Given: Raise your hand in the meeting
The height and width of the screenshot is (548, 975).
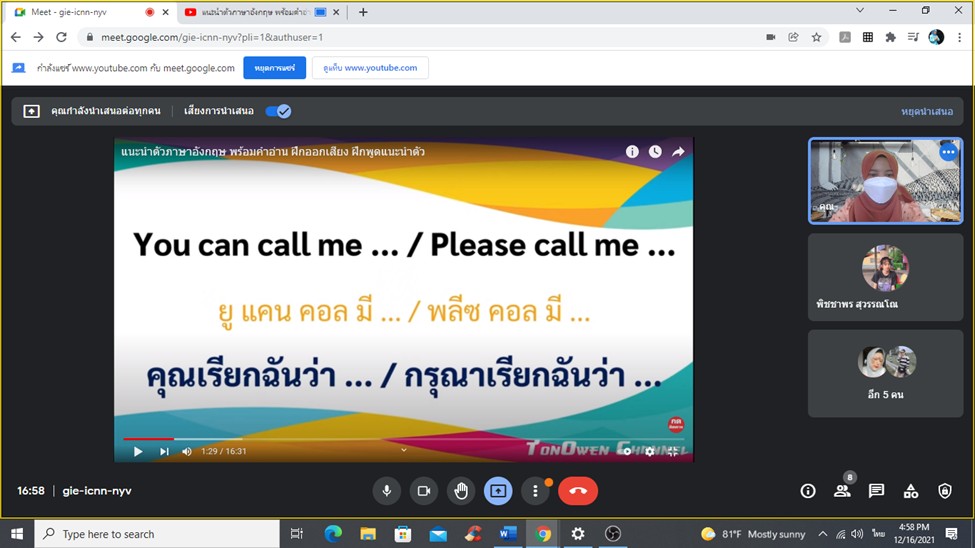Looking at the screenshot, I should pos(461,491).
